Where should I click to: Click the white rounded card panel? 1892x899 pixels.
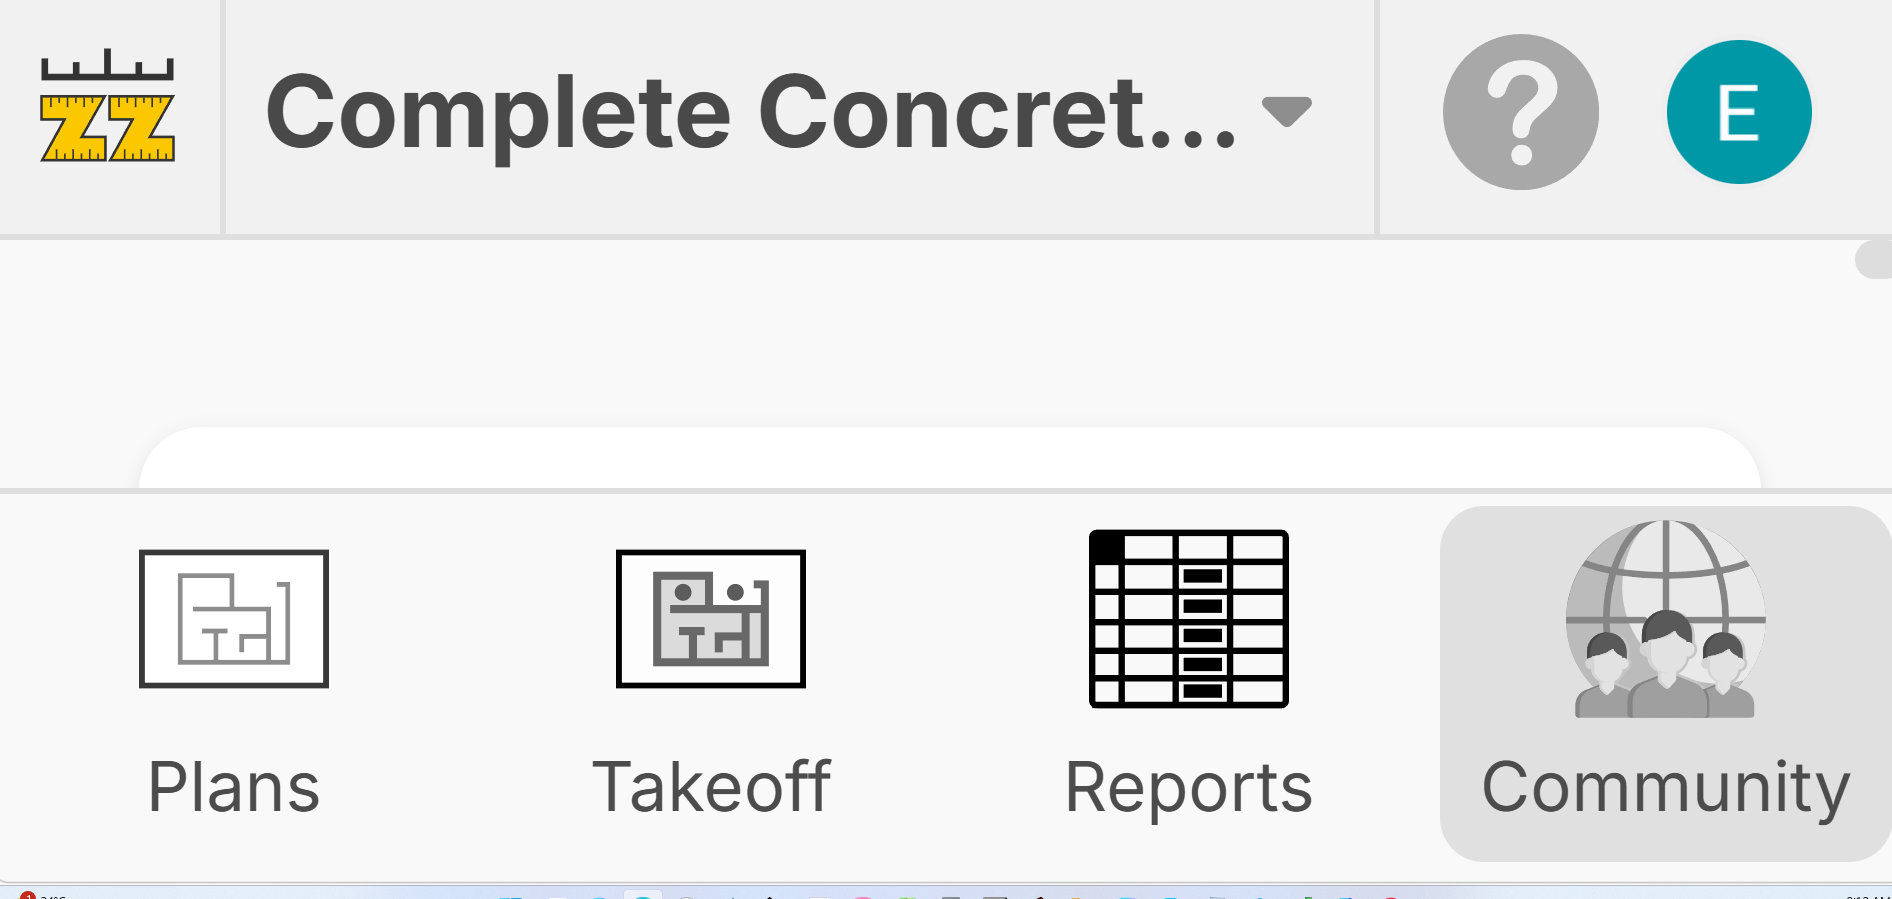(950, 460)
